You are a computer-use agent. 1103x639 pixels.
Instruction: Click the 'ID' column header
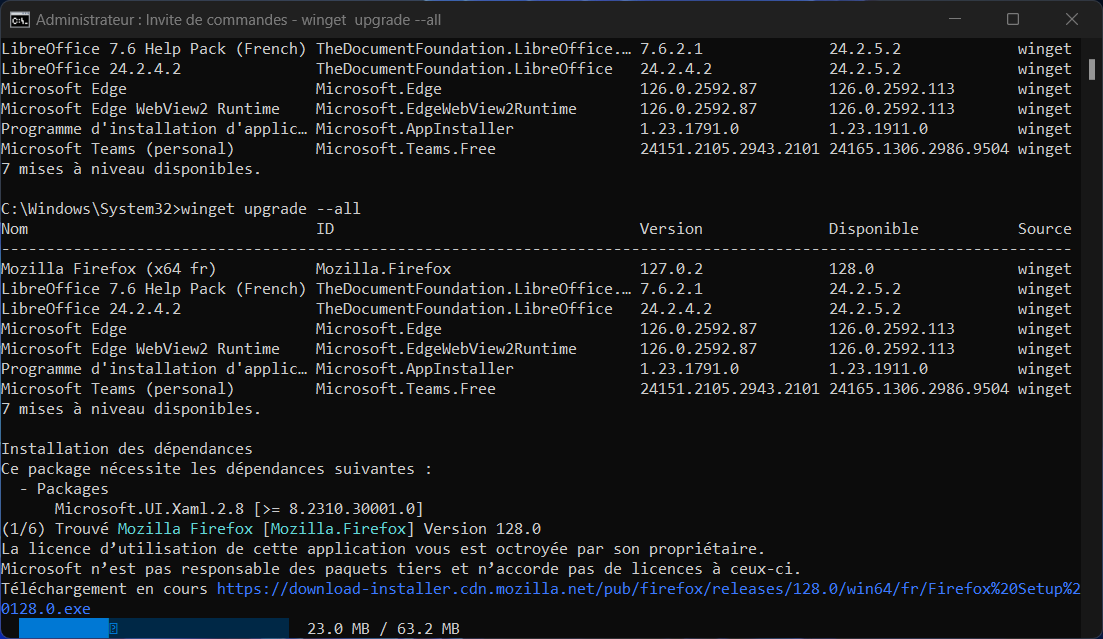point(325,229)
